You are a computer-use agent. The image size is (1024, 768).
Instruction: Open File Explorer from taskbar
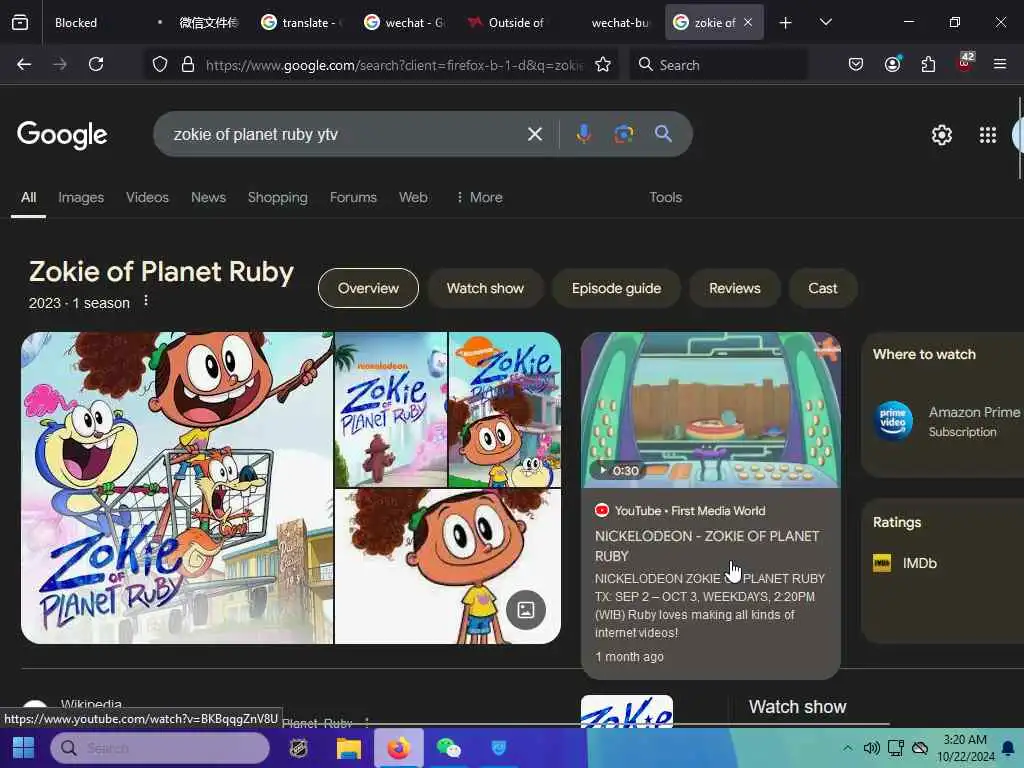pos(349,748)
